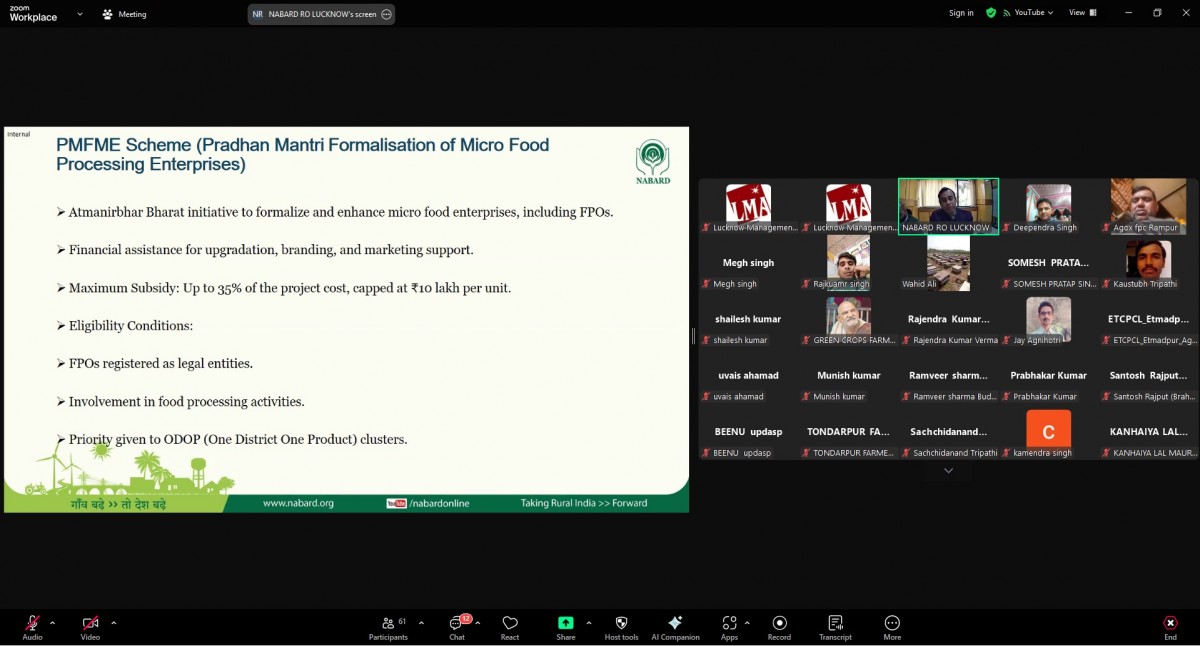Select TONDARPUR FARMER participant tile
Screen dimensions: 1200x646
(848, 432)
